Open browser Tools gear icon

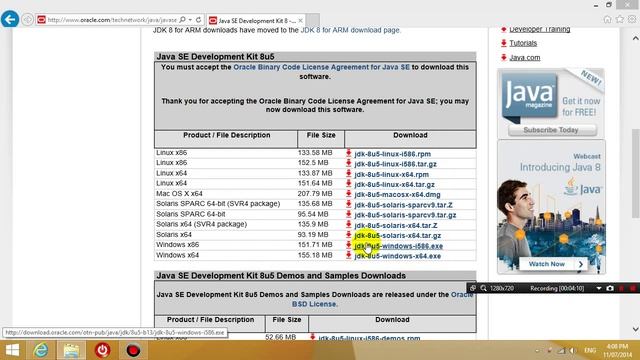tap(632, 20)
